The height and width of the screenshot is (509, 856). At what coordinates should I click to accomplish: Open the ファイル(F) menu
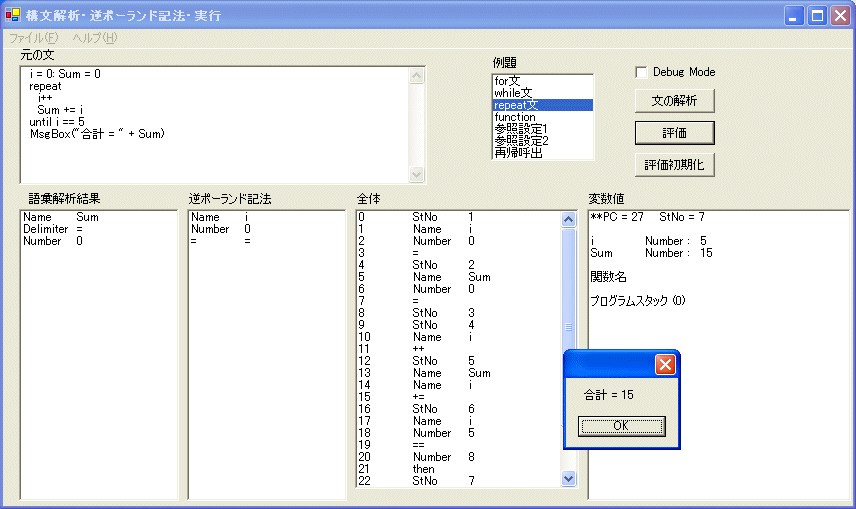(34, 38)
